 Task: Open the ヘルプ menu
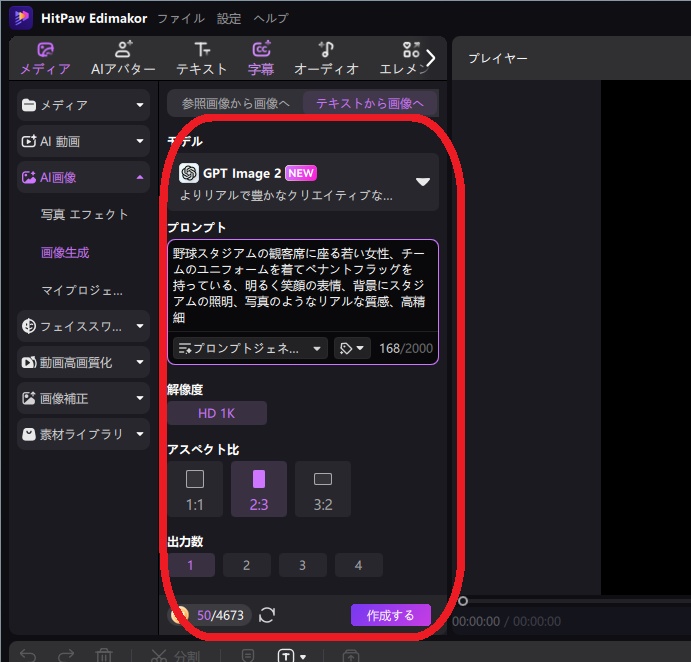(x=271, y=18)
